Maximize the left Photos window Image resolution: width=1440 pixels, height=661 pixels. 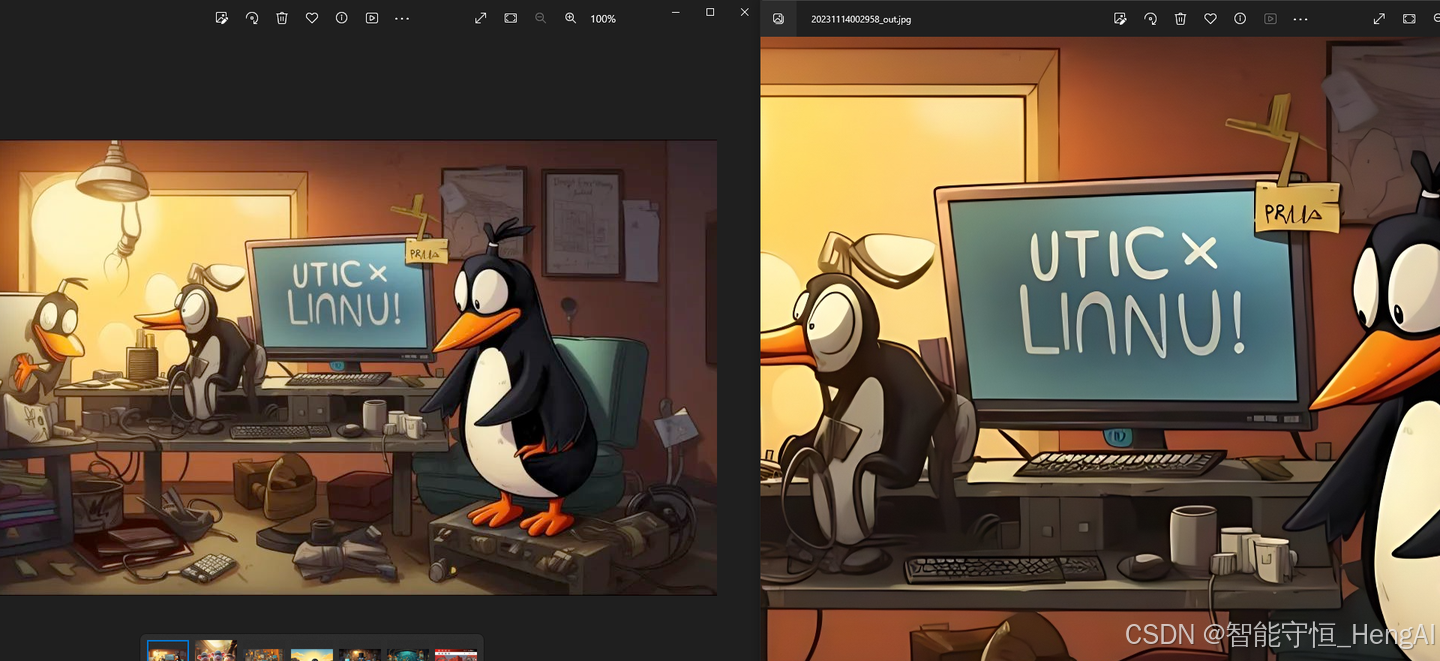coord(710,12)
